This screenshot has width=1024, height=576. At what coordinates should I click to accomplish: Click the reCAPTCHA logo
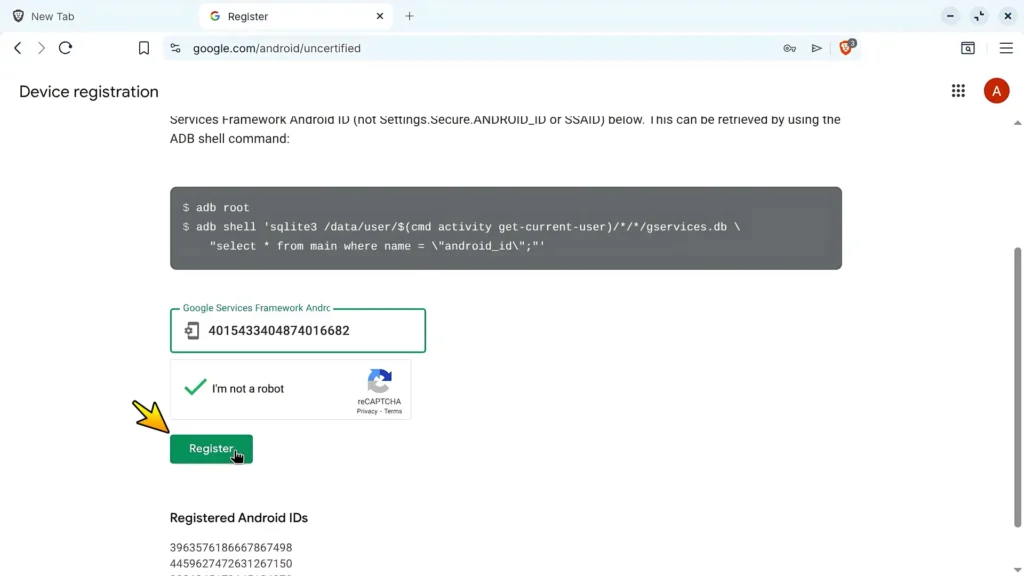pos(379,381)
